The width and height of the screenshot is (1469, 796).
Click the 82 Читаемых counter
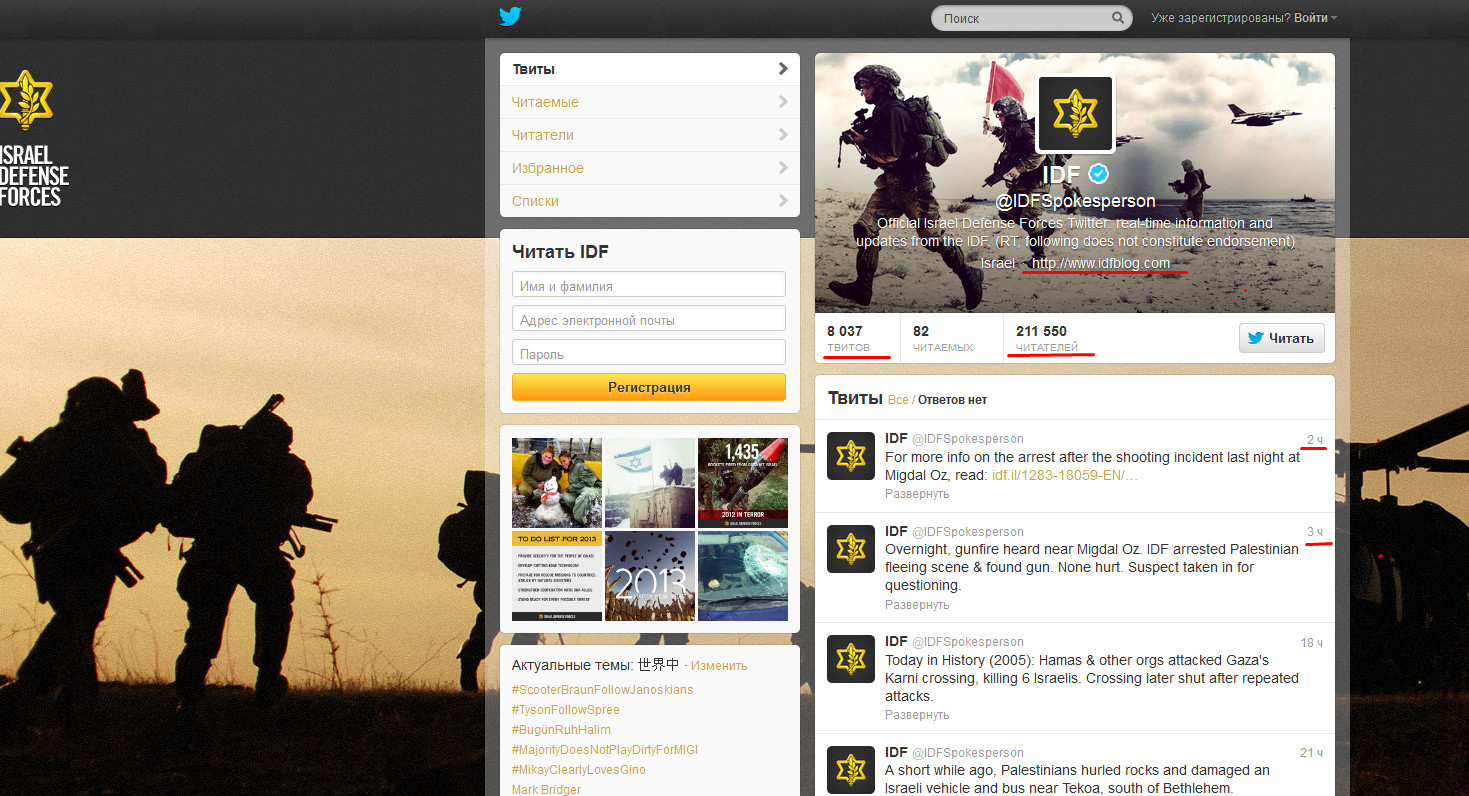943,338
